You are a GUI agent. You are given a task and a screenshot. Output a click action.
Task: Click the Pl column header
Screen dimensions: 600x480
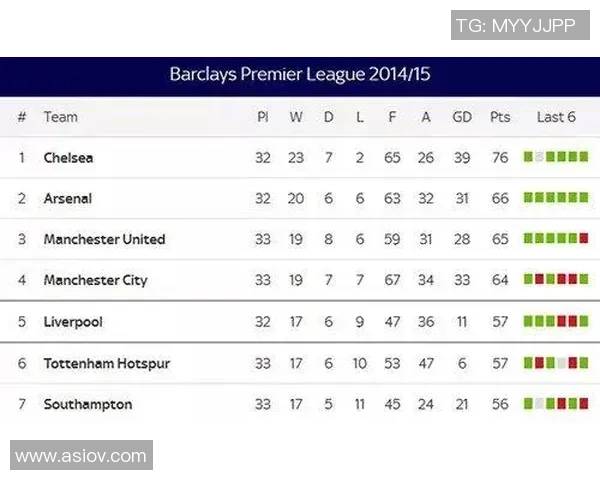(x=263, y=117)
